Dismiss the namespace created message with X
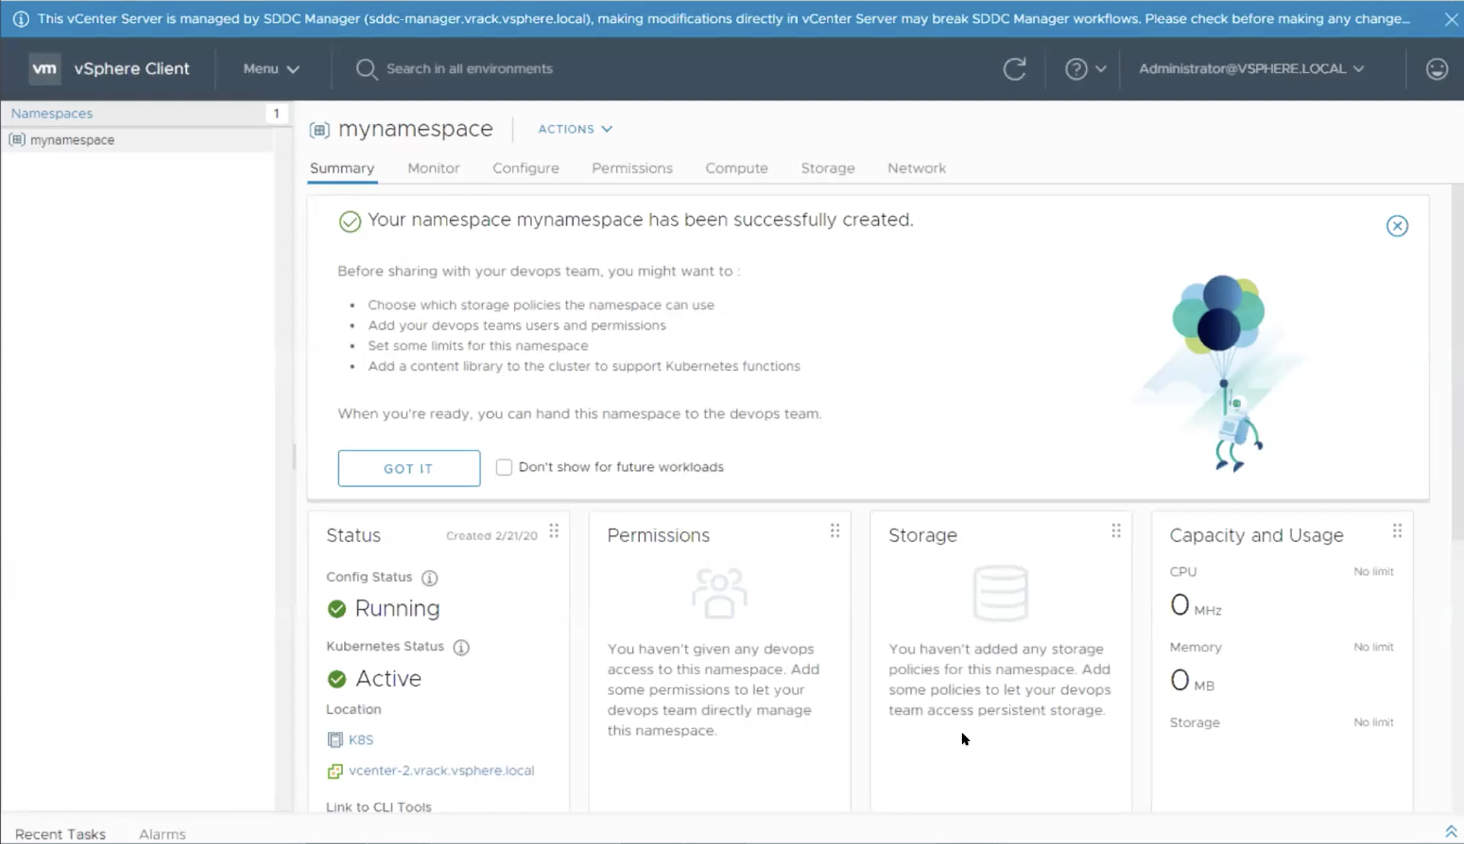The width and height of the screenshot is (1464, 844). click(1397, 226)
